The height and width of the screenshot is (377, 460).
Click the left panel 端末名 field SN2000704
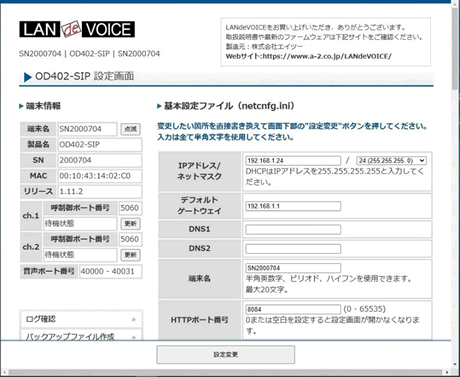click(87, 129)
